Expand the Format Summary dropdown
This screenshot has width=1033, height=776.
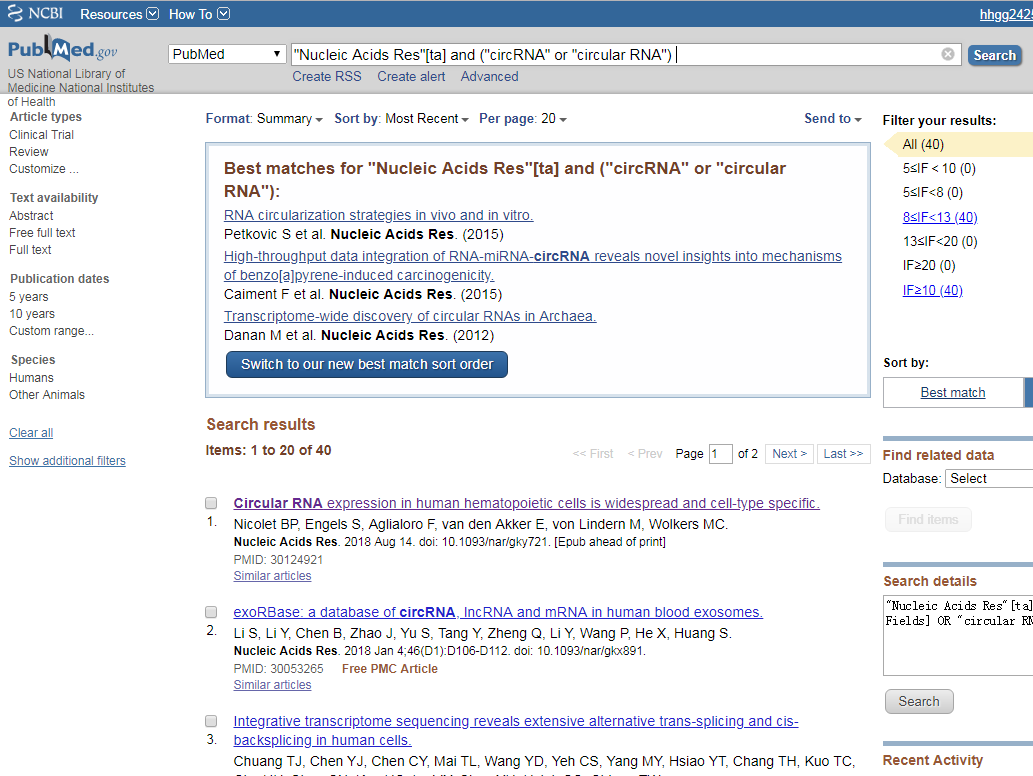(x=264, y=119)
